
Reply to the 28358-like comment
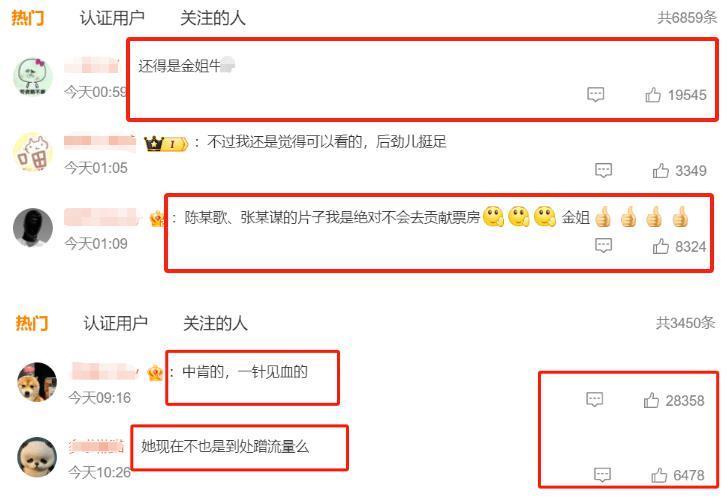click(x=594, y=399)
